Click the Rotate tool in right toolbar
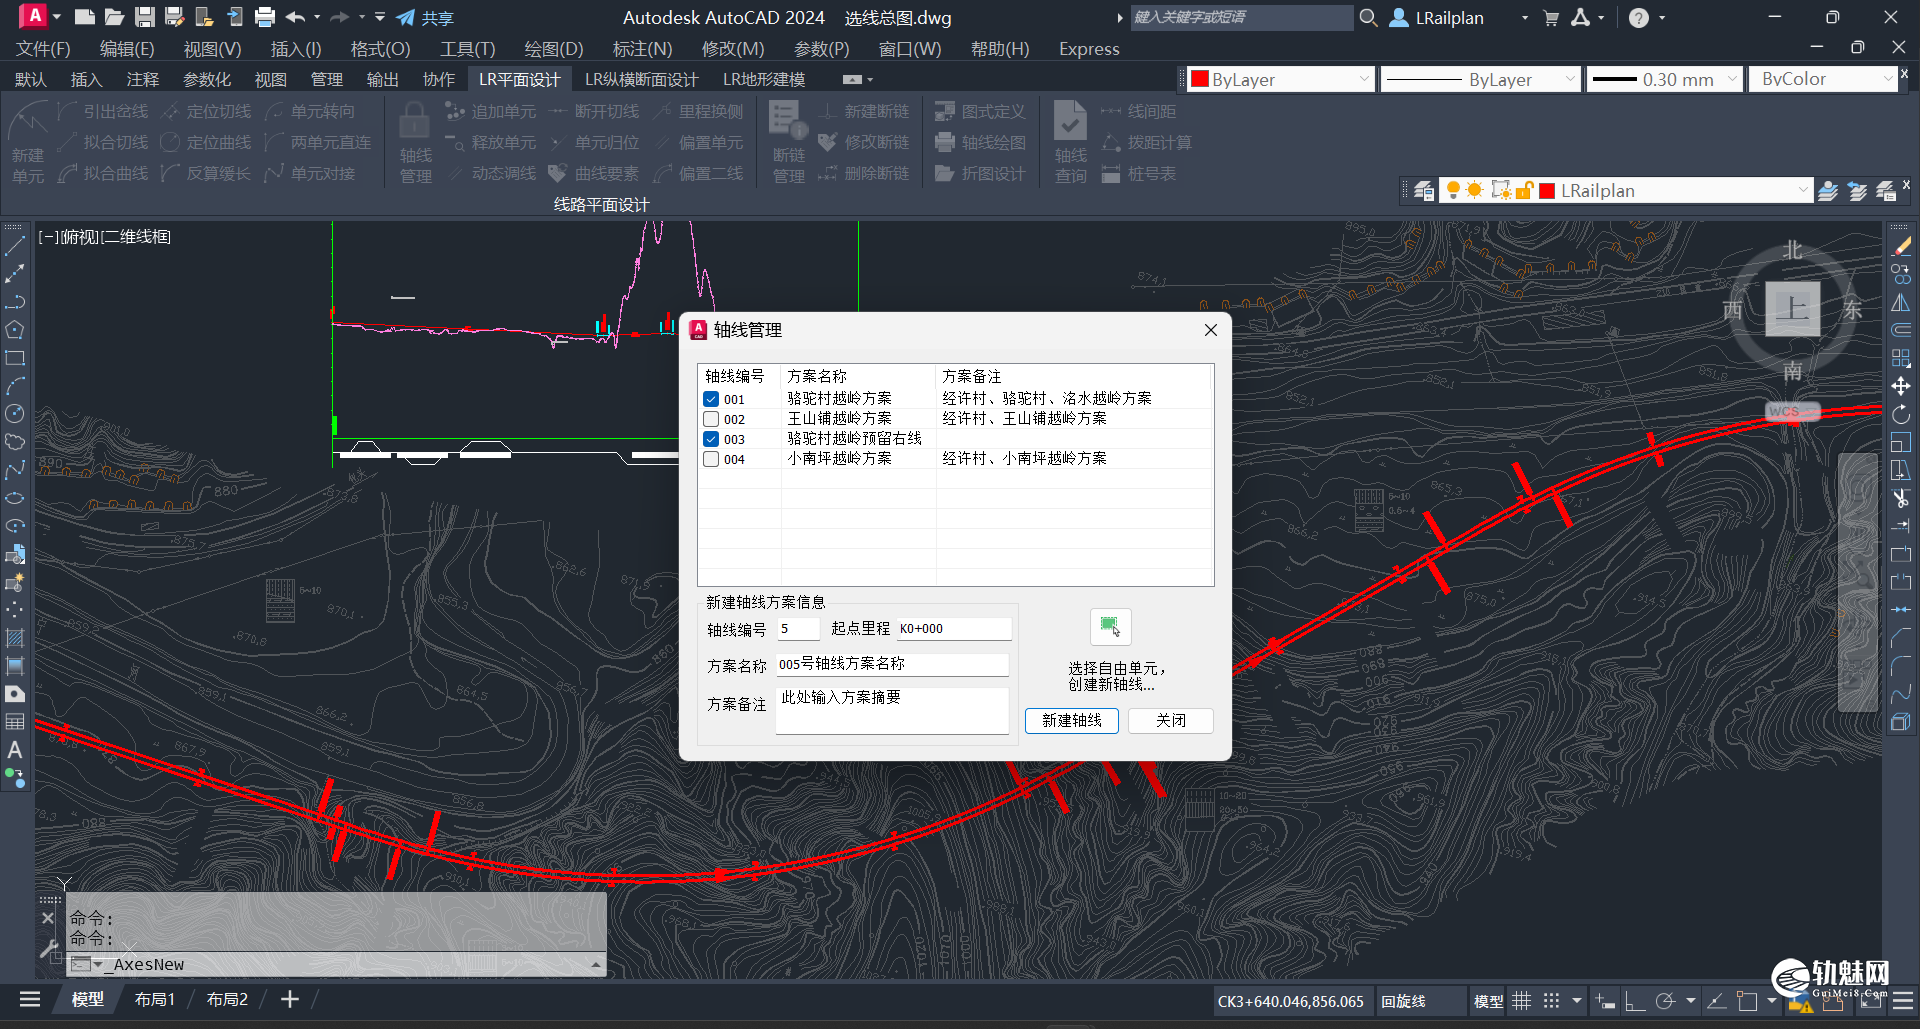Screen dimensions: 1920x1029 pyautogui.click(x=1901, y=414)
